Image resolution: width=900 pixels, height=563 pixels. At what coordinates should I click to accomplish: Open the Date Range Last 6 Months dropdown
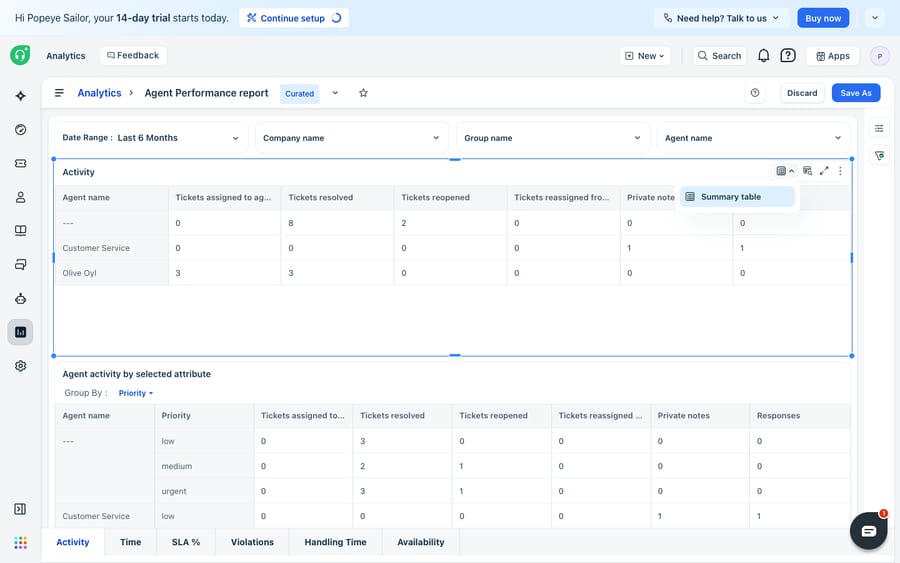[x=152, y=138]
